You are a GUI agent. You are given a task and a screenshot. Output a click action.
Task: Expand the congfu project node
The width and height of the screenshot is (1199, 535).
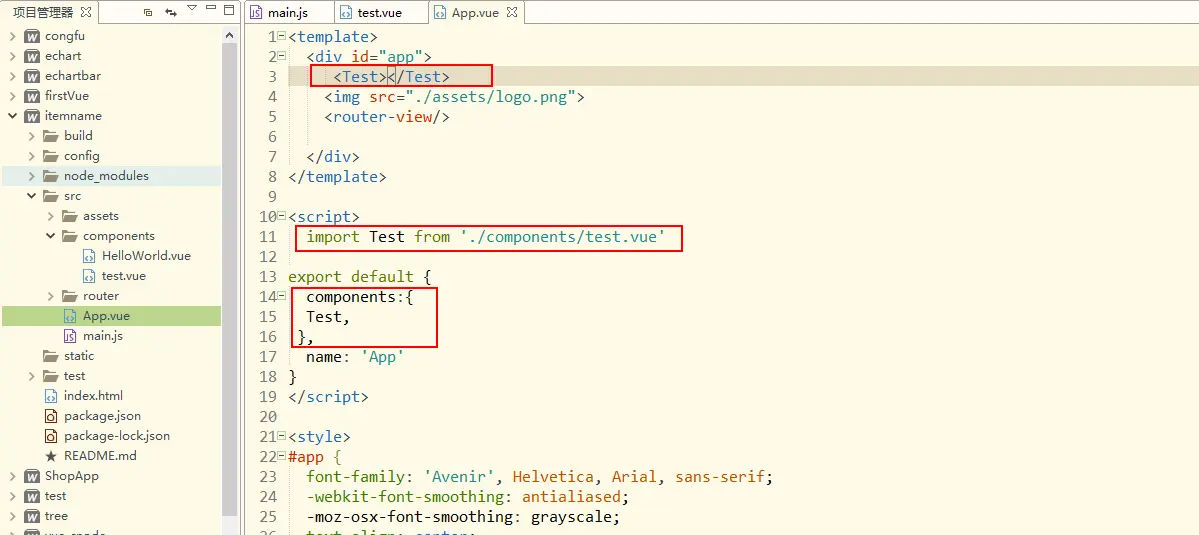tap(12, 36)
